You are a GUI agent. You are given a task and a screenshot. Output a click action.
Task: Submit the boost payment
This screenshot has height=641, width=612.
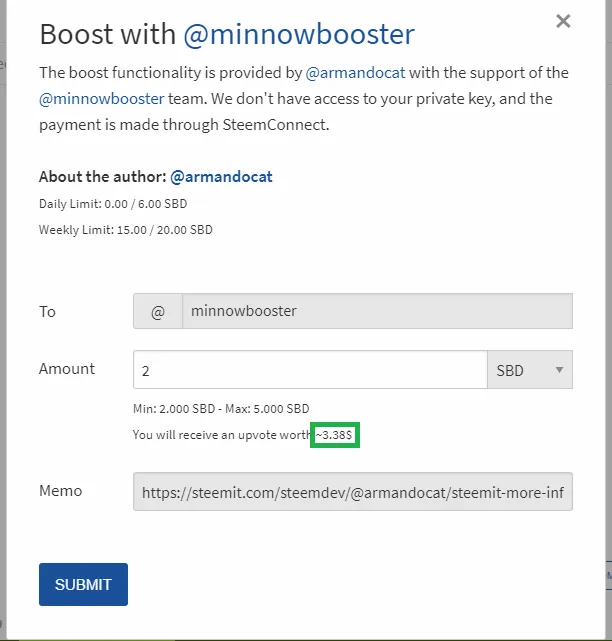83,584
